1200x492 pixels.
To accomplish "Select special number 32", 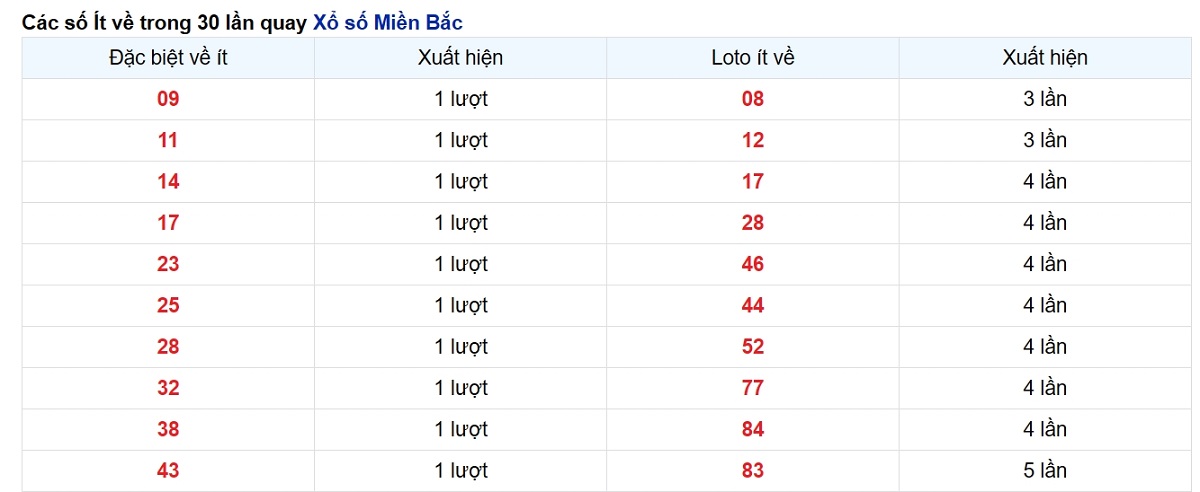I will tap(168, 388).
